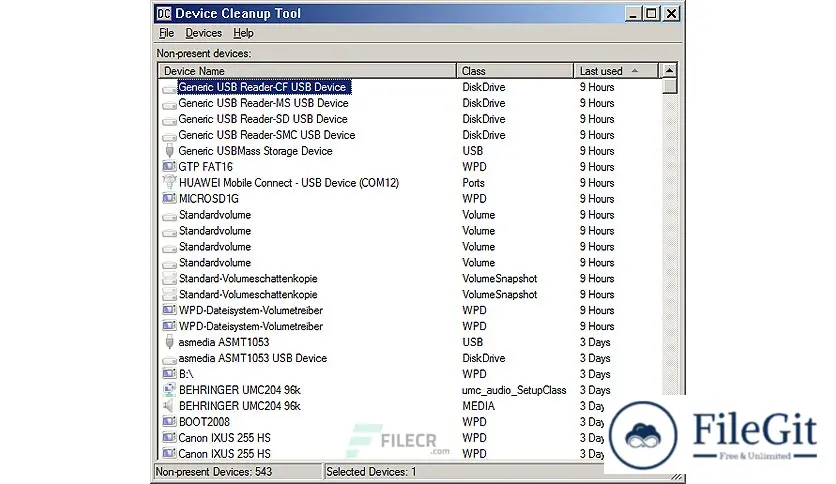This screenshot has width=836, height=484.
Task: Click ports icon beside HUAWEI Mobile Connect
Action: 169,182
